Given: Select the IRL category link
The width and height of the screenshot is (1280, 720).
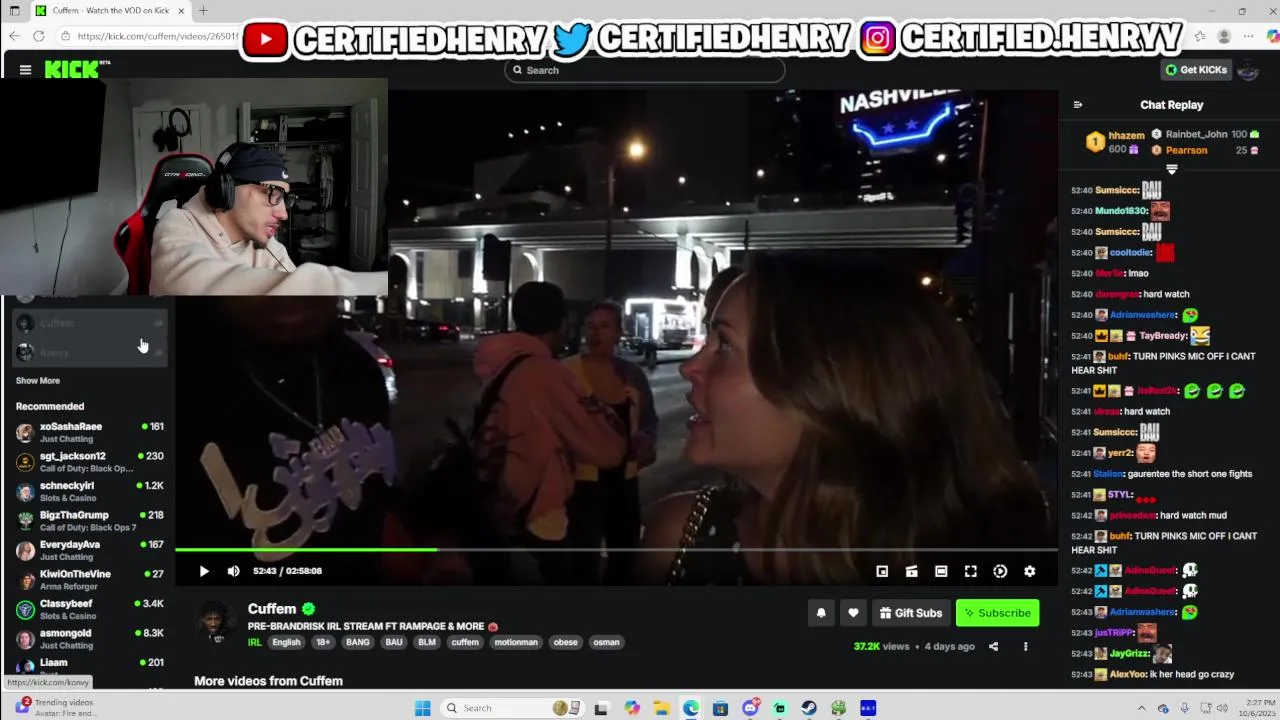Looking at the screenshot, I should [254, 642].
